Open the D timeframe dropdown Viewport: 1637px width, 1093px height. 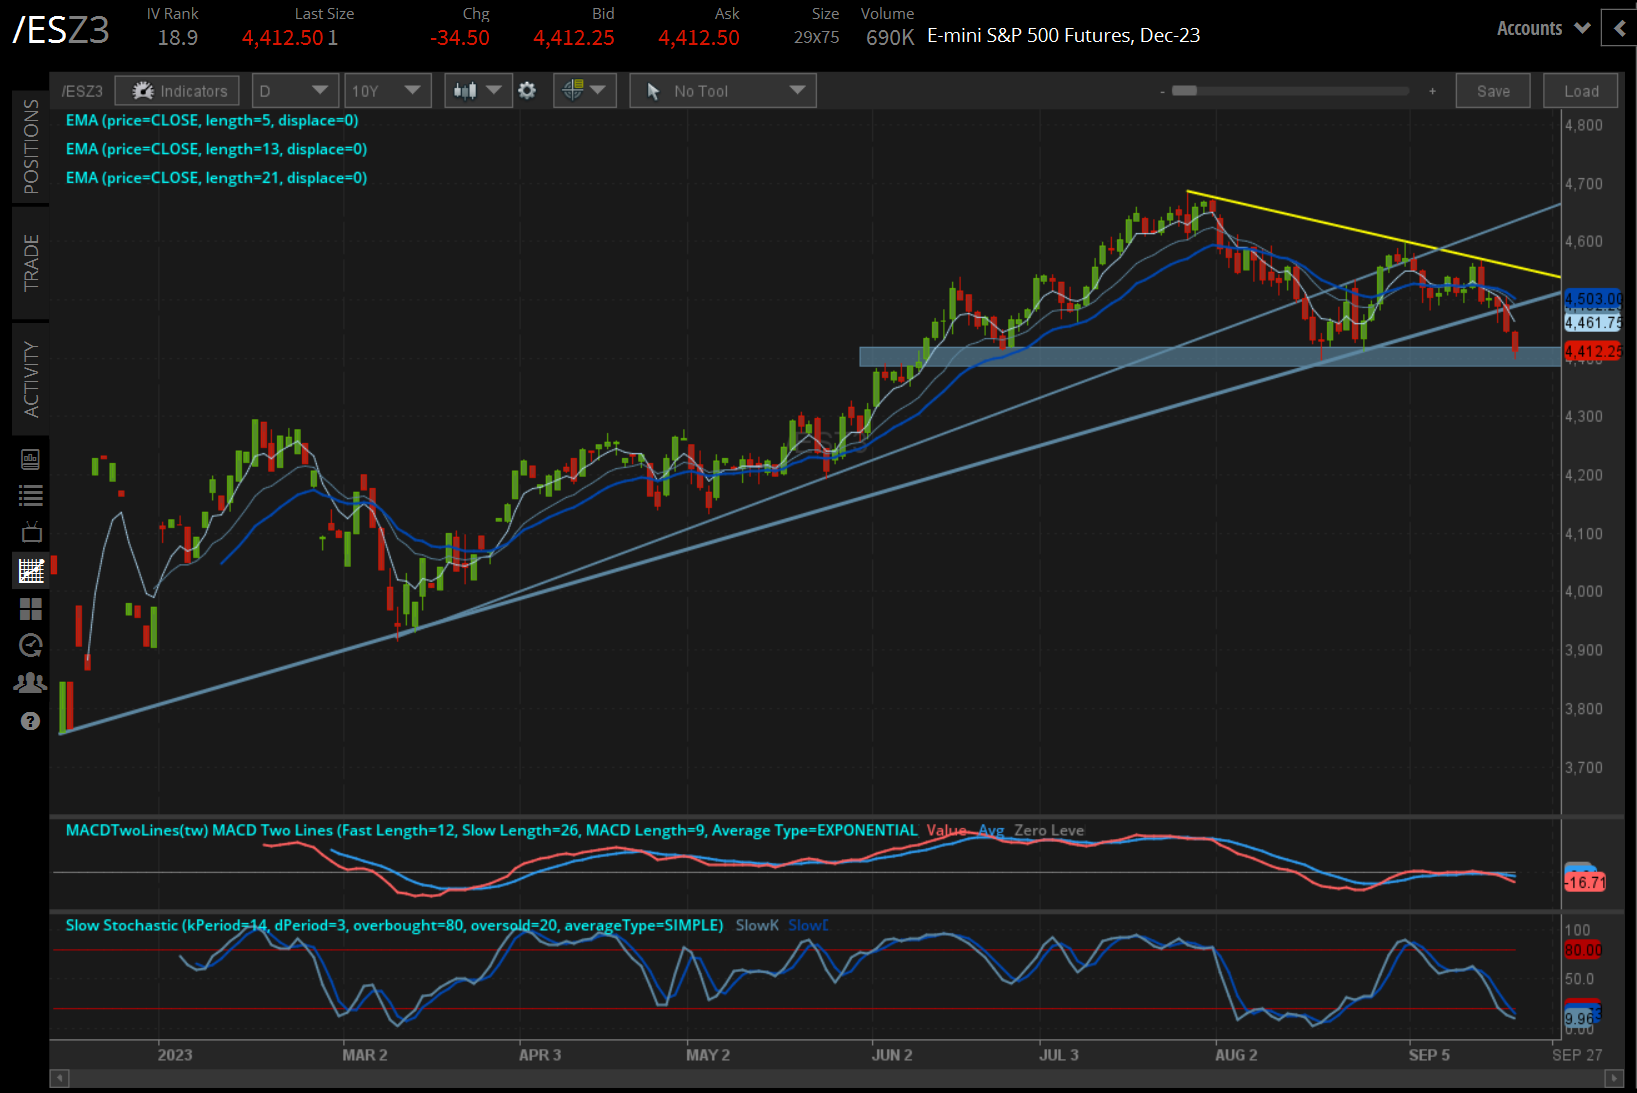coord(295,90)
